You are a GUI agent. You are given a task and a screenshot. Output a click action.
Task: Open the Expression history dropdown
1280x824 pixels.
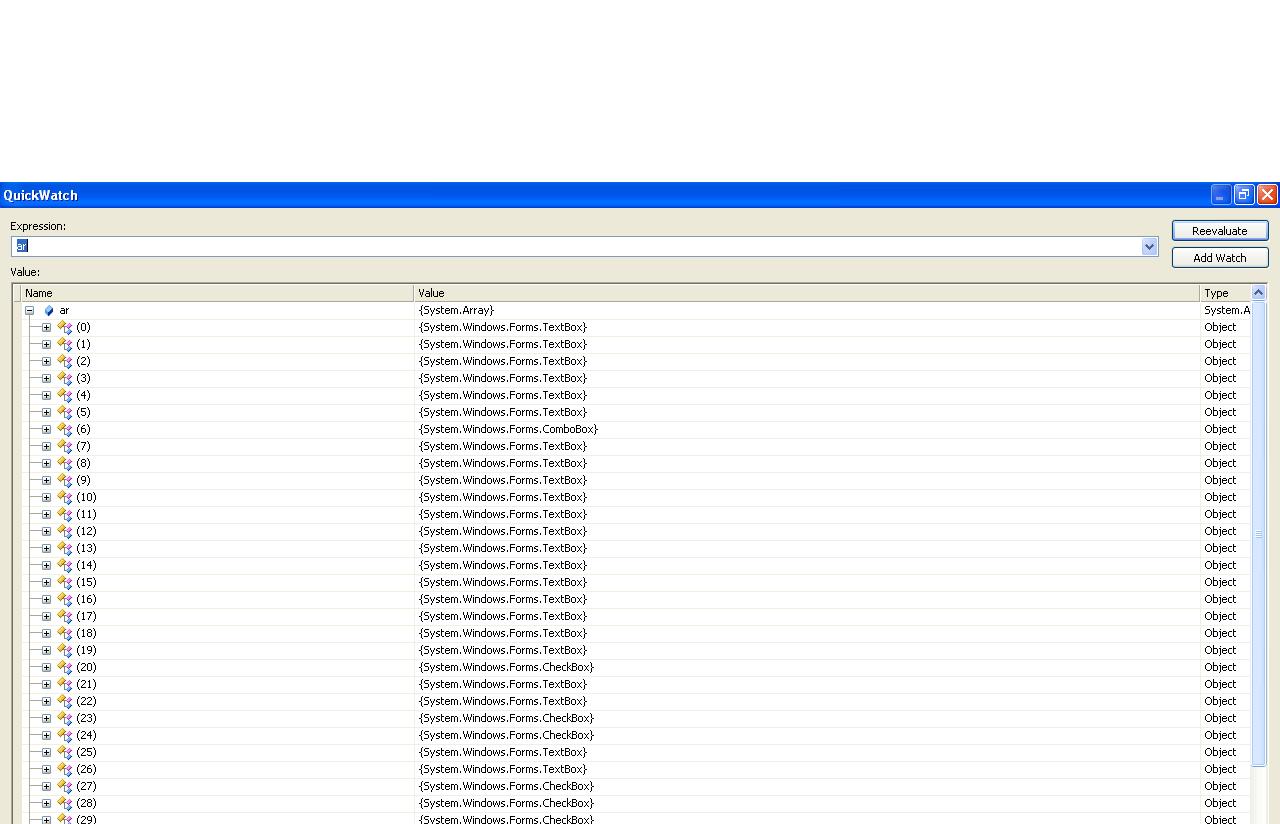pyautogui.click(x=1149, y=247)
